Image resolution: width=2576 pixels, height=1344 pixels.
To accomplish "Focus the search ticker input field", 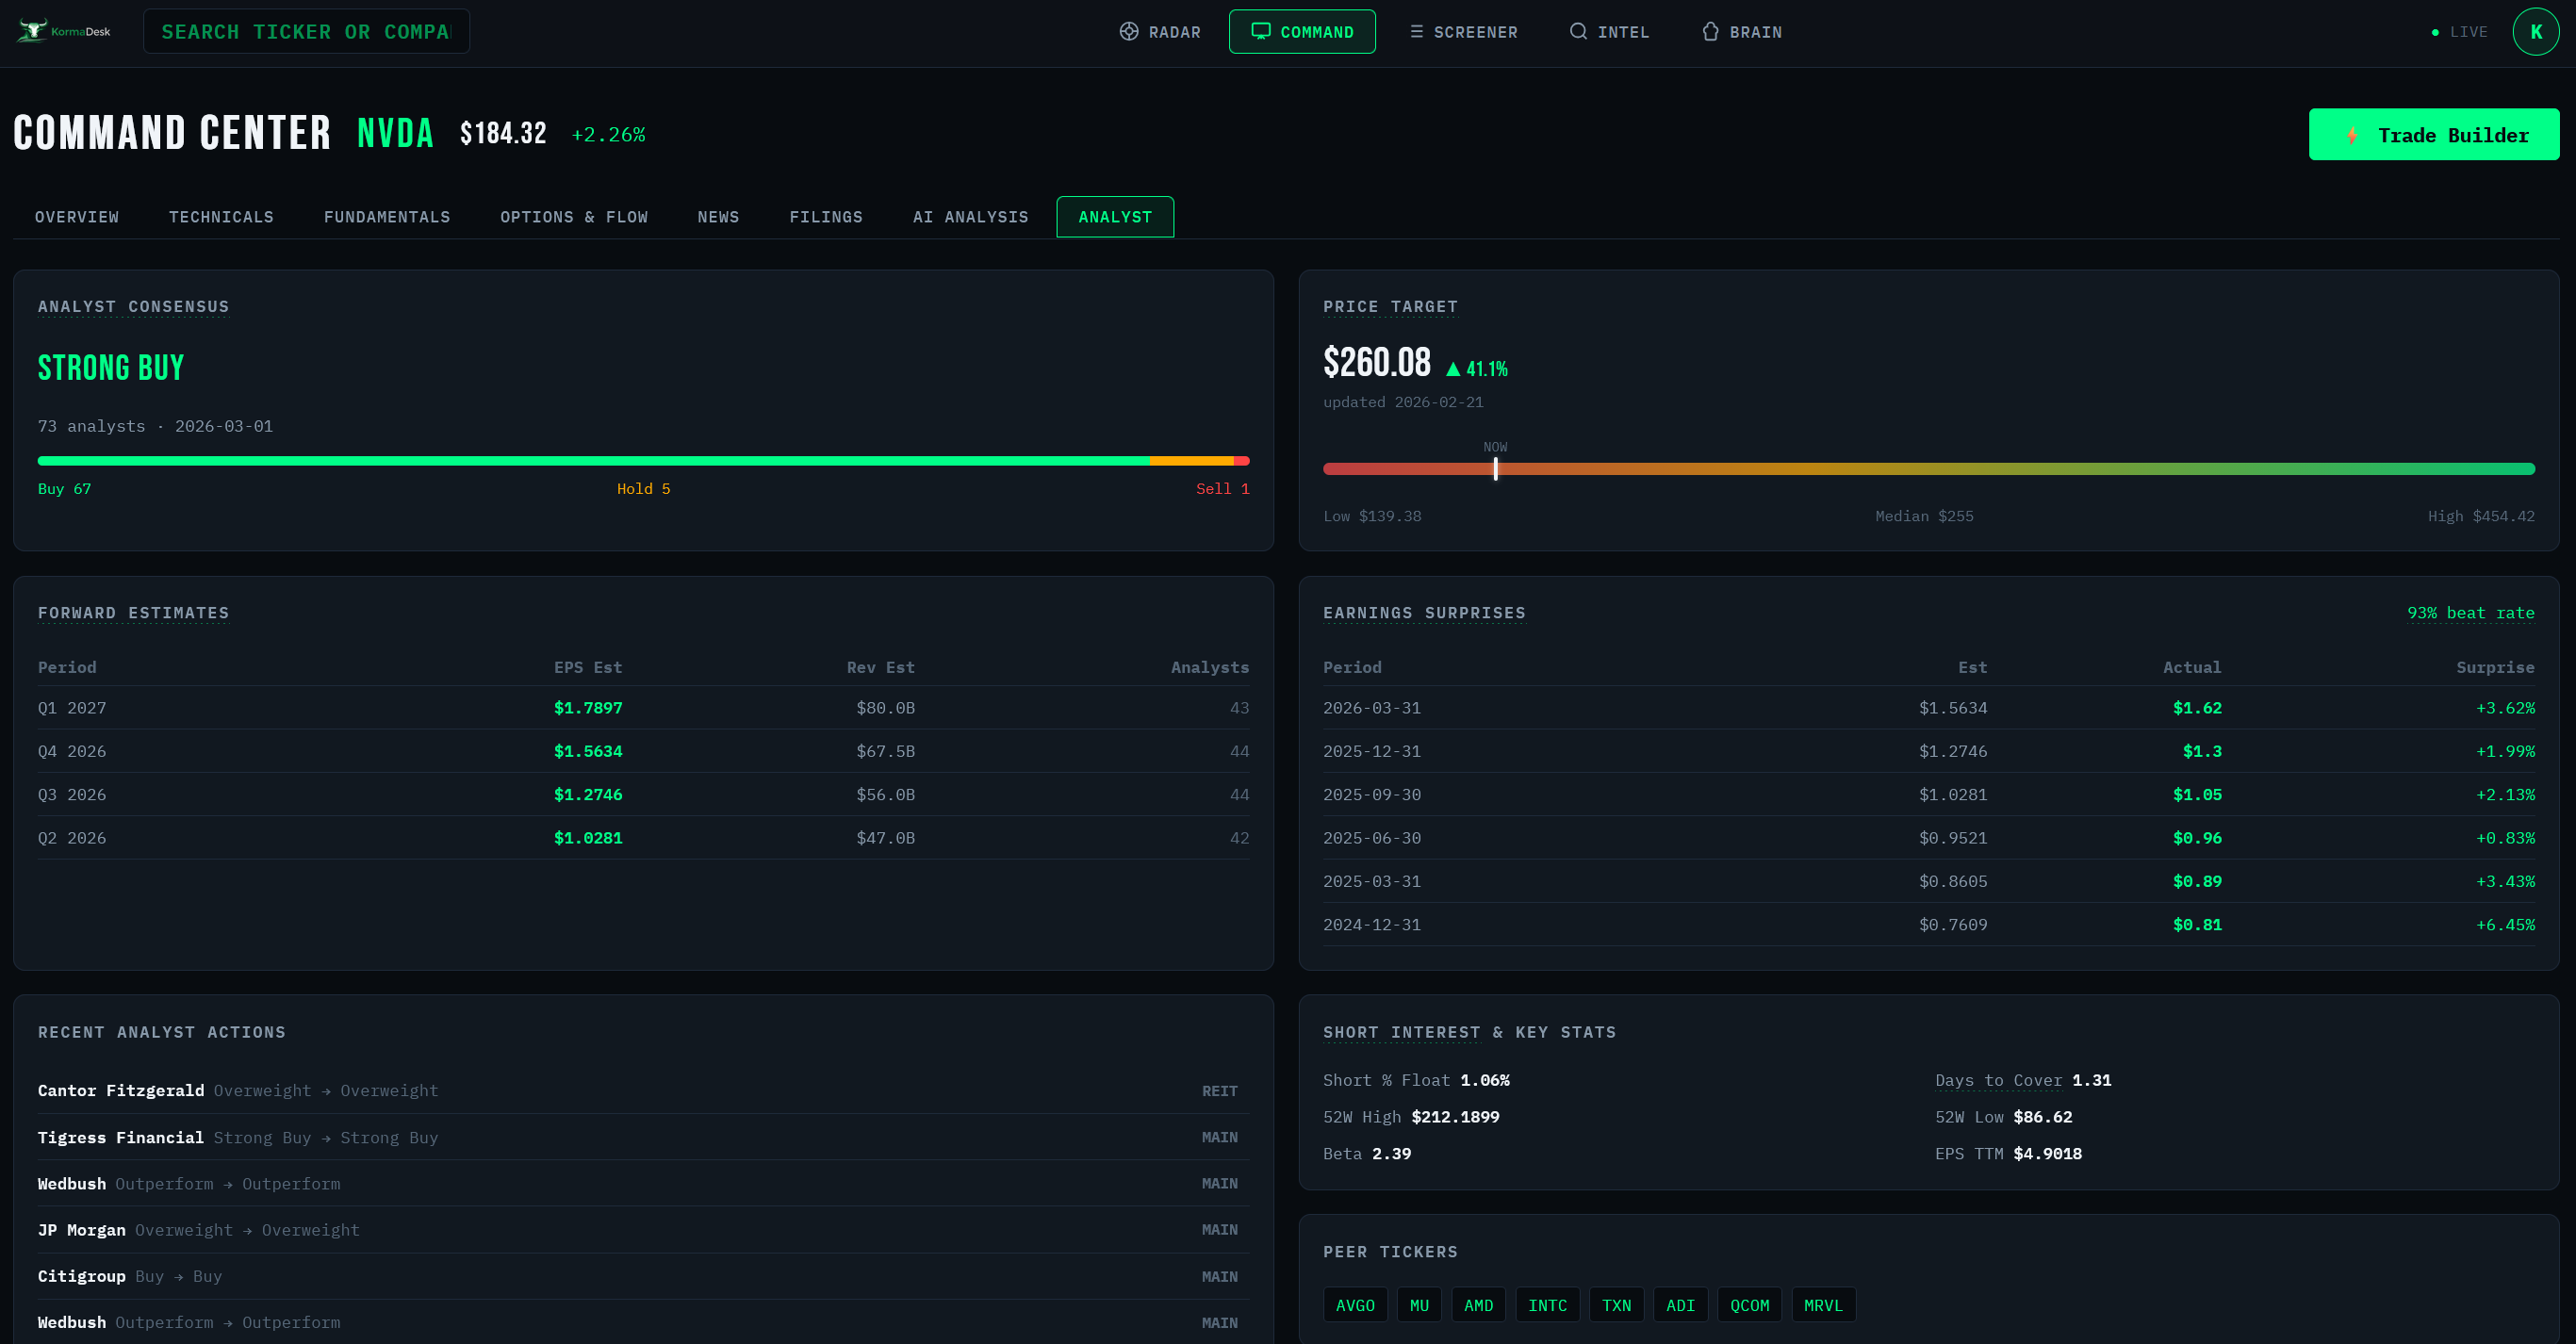I will [306, 32].
